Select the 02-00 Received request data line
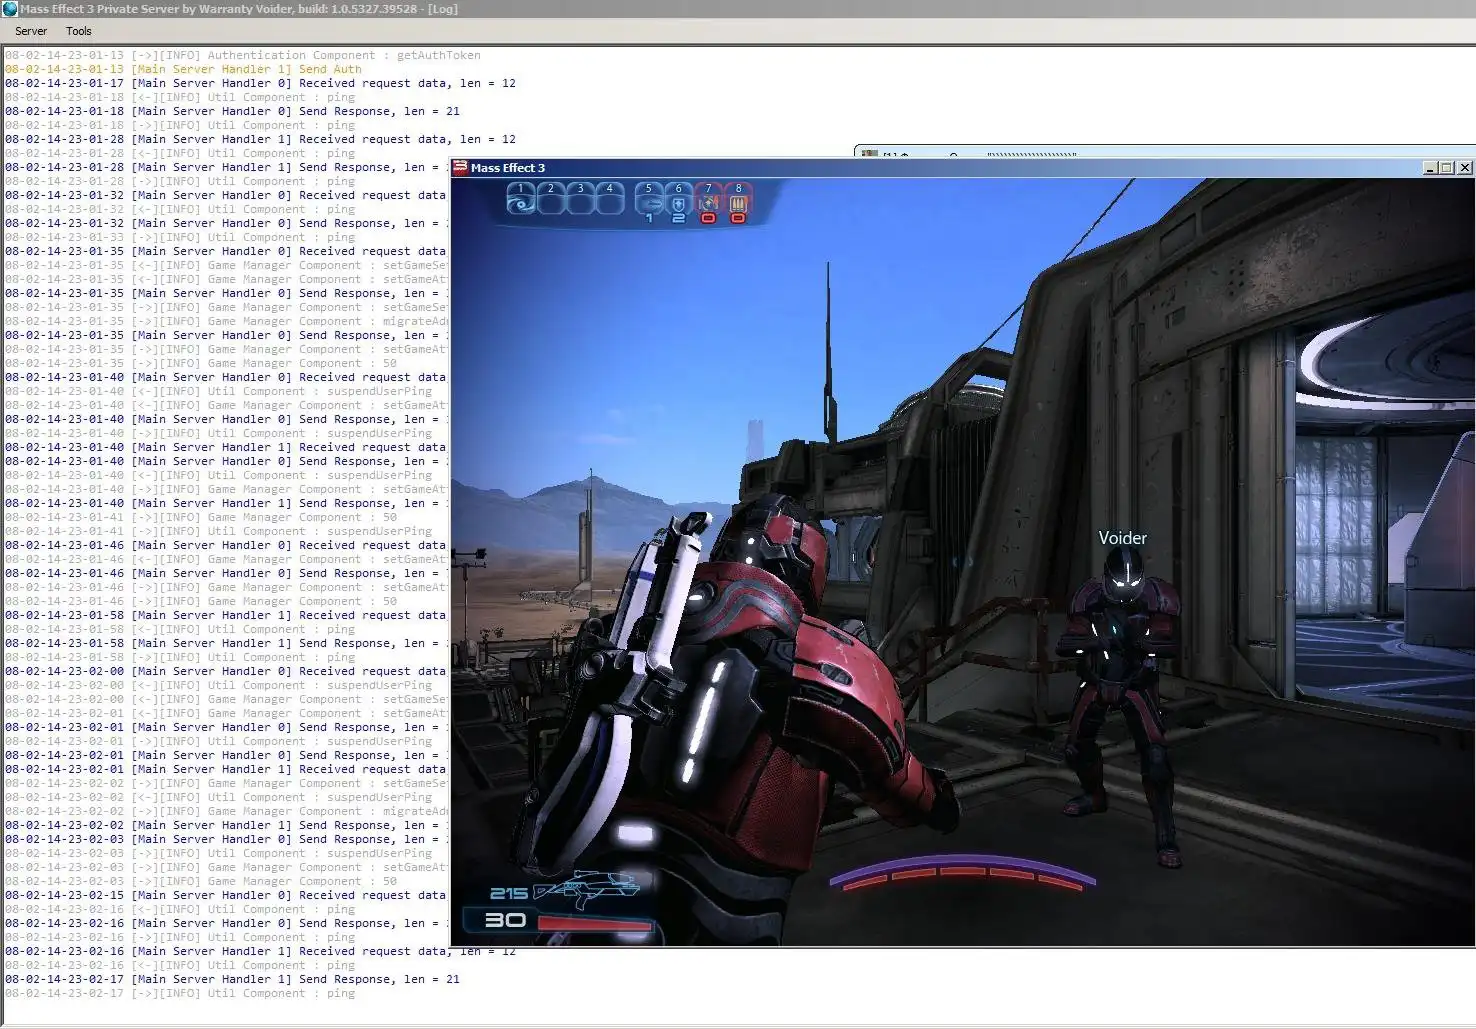Image resolution: width=1476 pixels, height=1029 pixels. coord(226,671)
